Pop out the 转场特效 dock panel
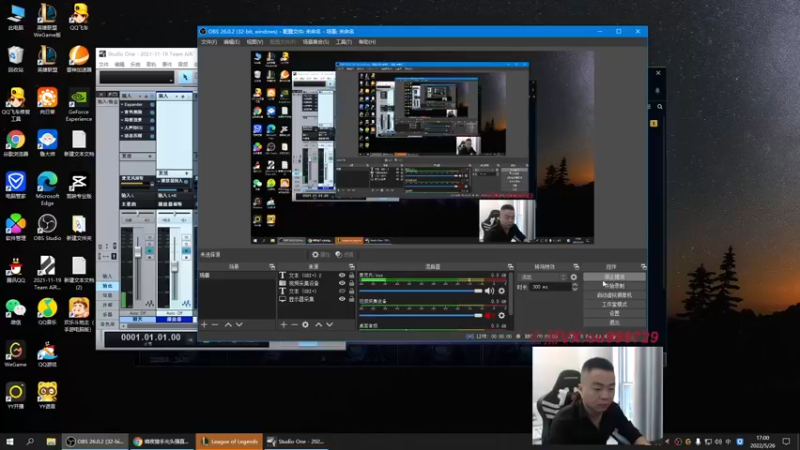 click(576, 267)
